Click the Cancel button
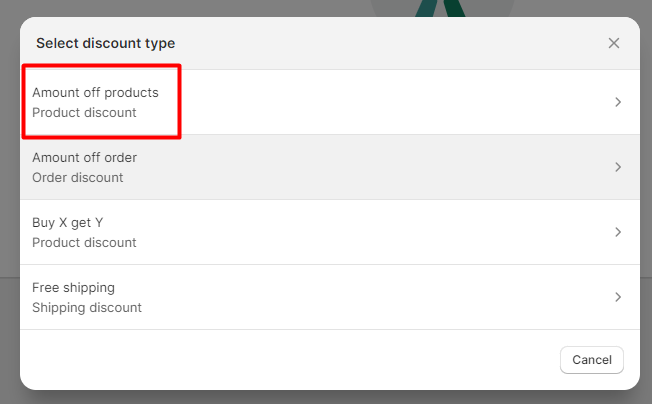This screenshot has width=652, height=404. [x=592, y=360]
